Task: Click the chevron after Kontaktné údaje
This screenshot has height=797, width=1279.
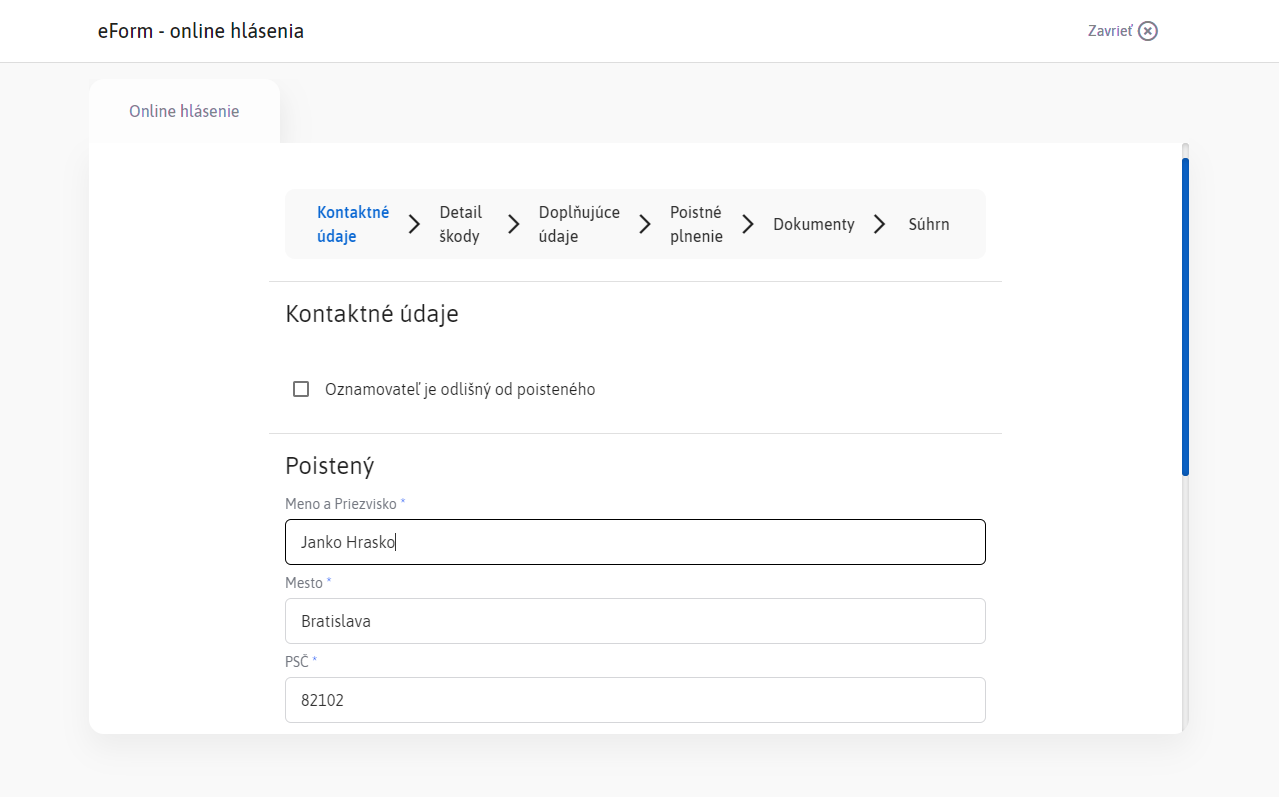Action: pos(414,224)
